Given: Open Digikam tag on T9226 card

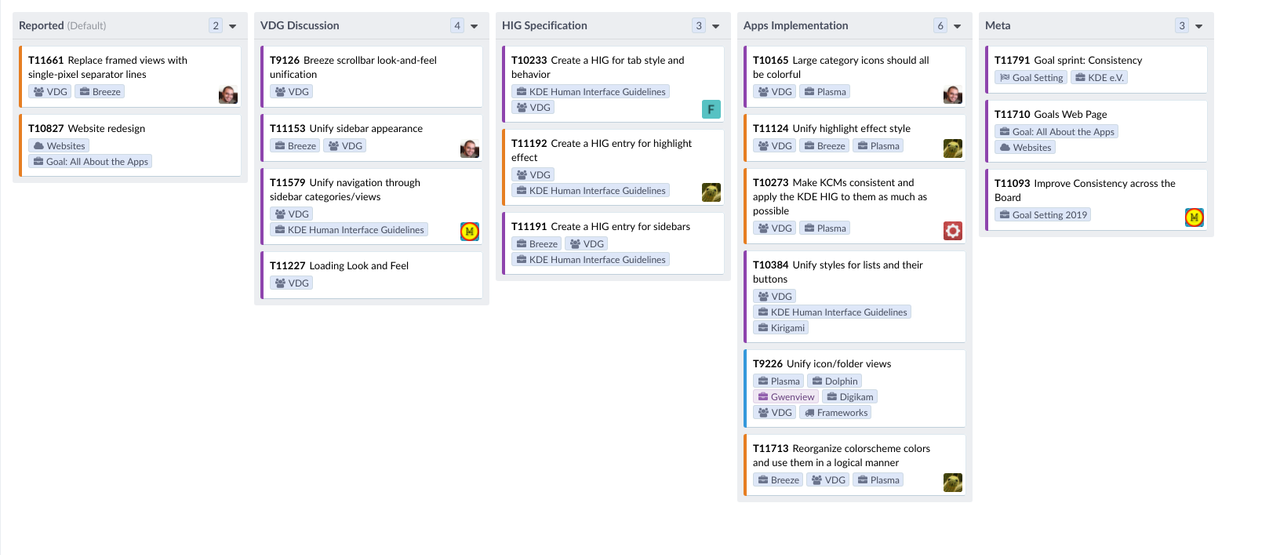Looking at the screenshot, I should [850, 397].
